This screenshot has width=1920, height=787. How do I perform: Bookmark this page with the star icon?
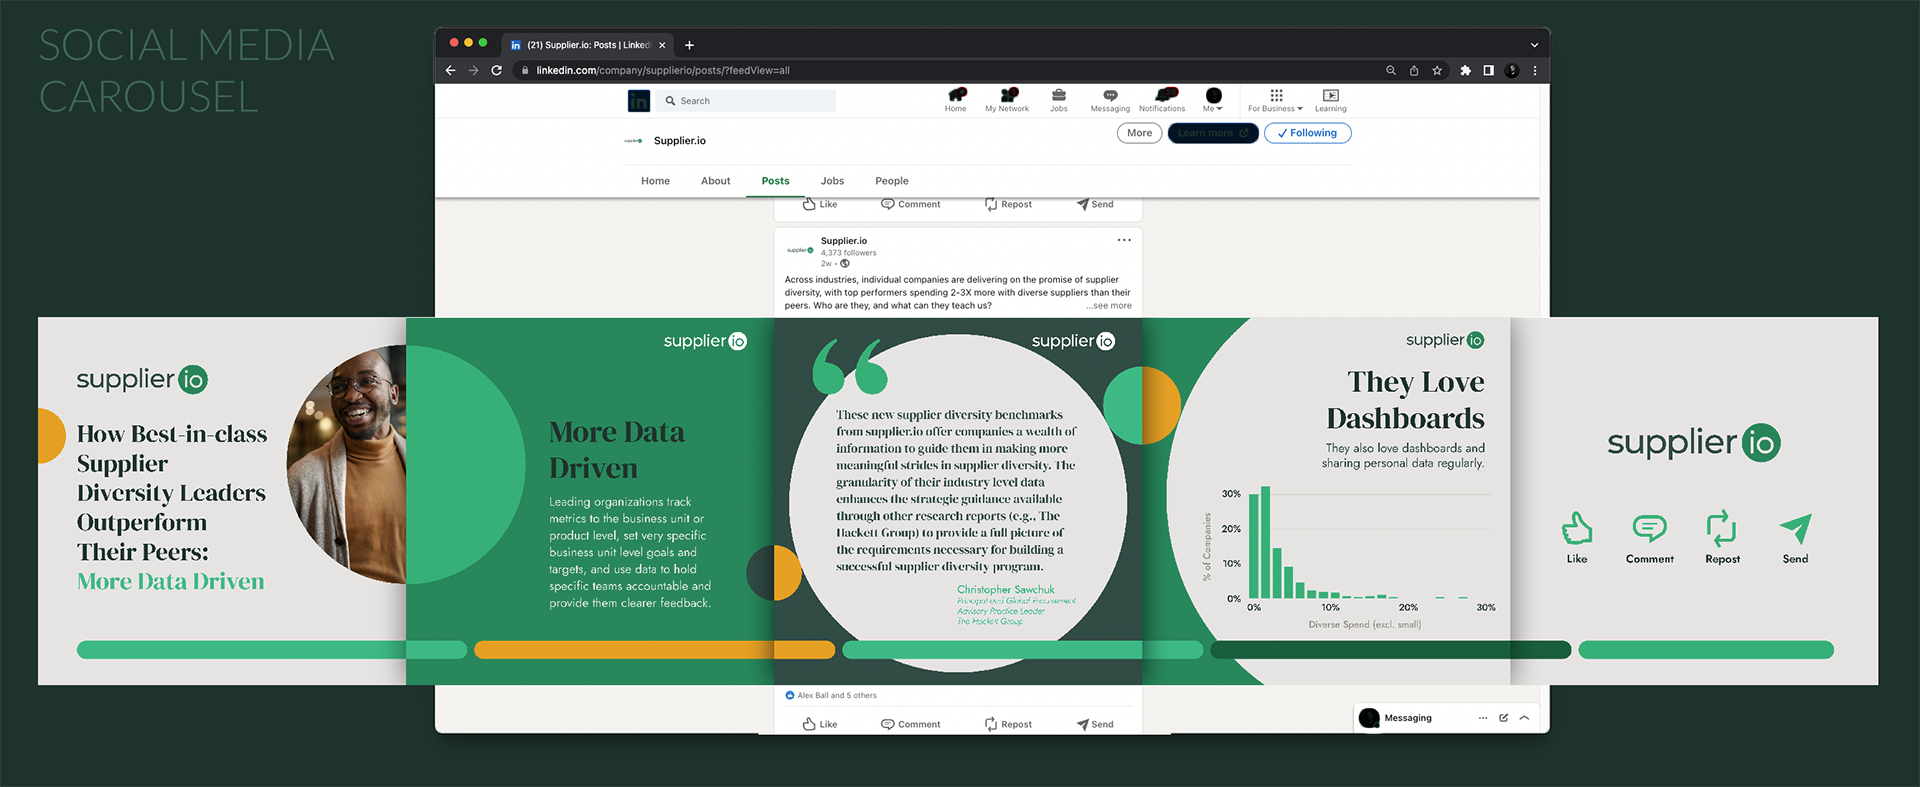[1437, 70]
